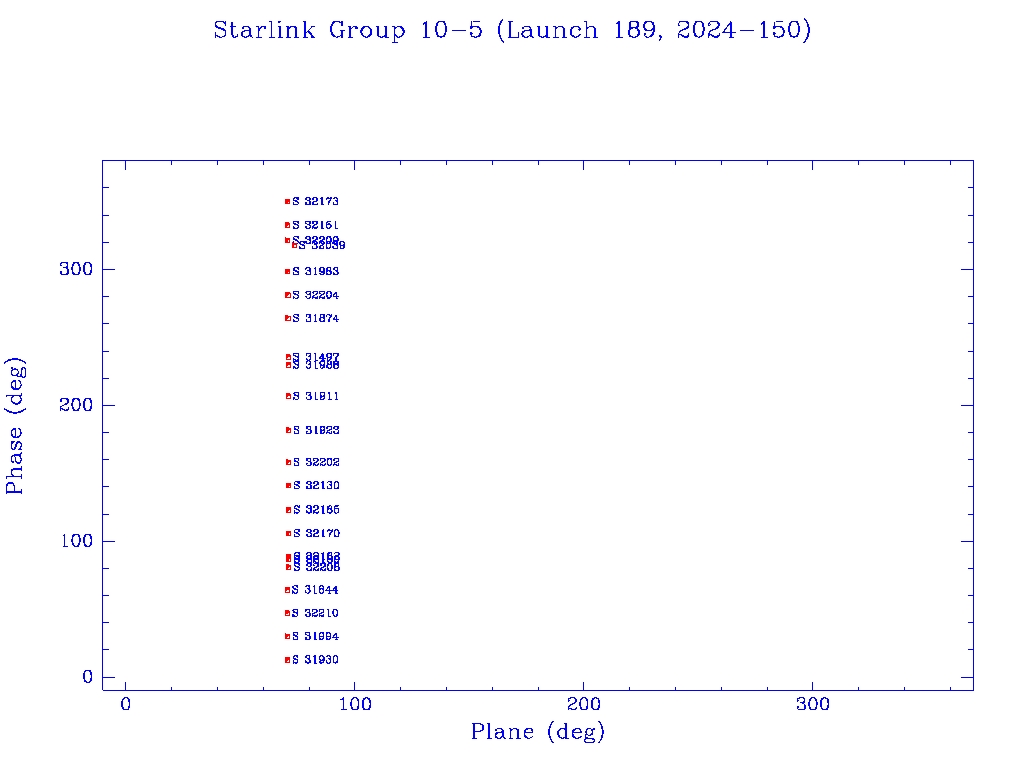Select the S 32173 satellite label

coord(315,202)
